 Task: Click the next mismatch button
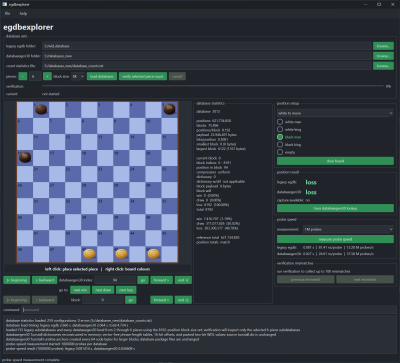click(x=365, y=280)
